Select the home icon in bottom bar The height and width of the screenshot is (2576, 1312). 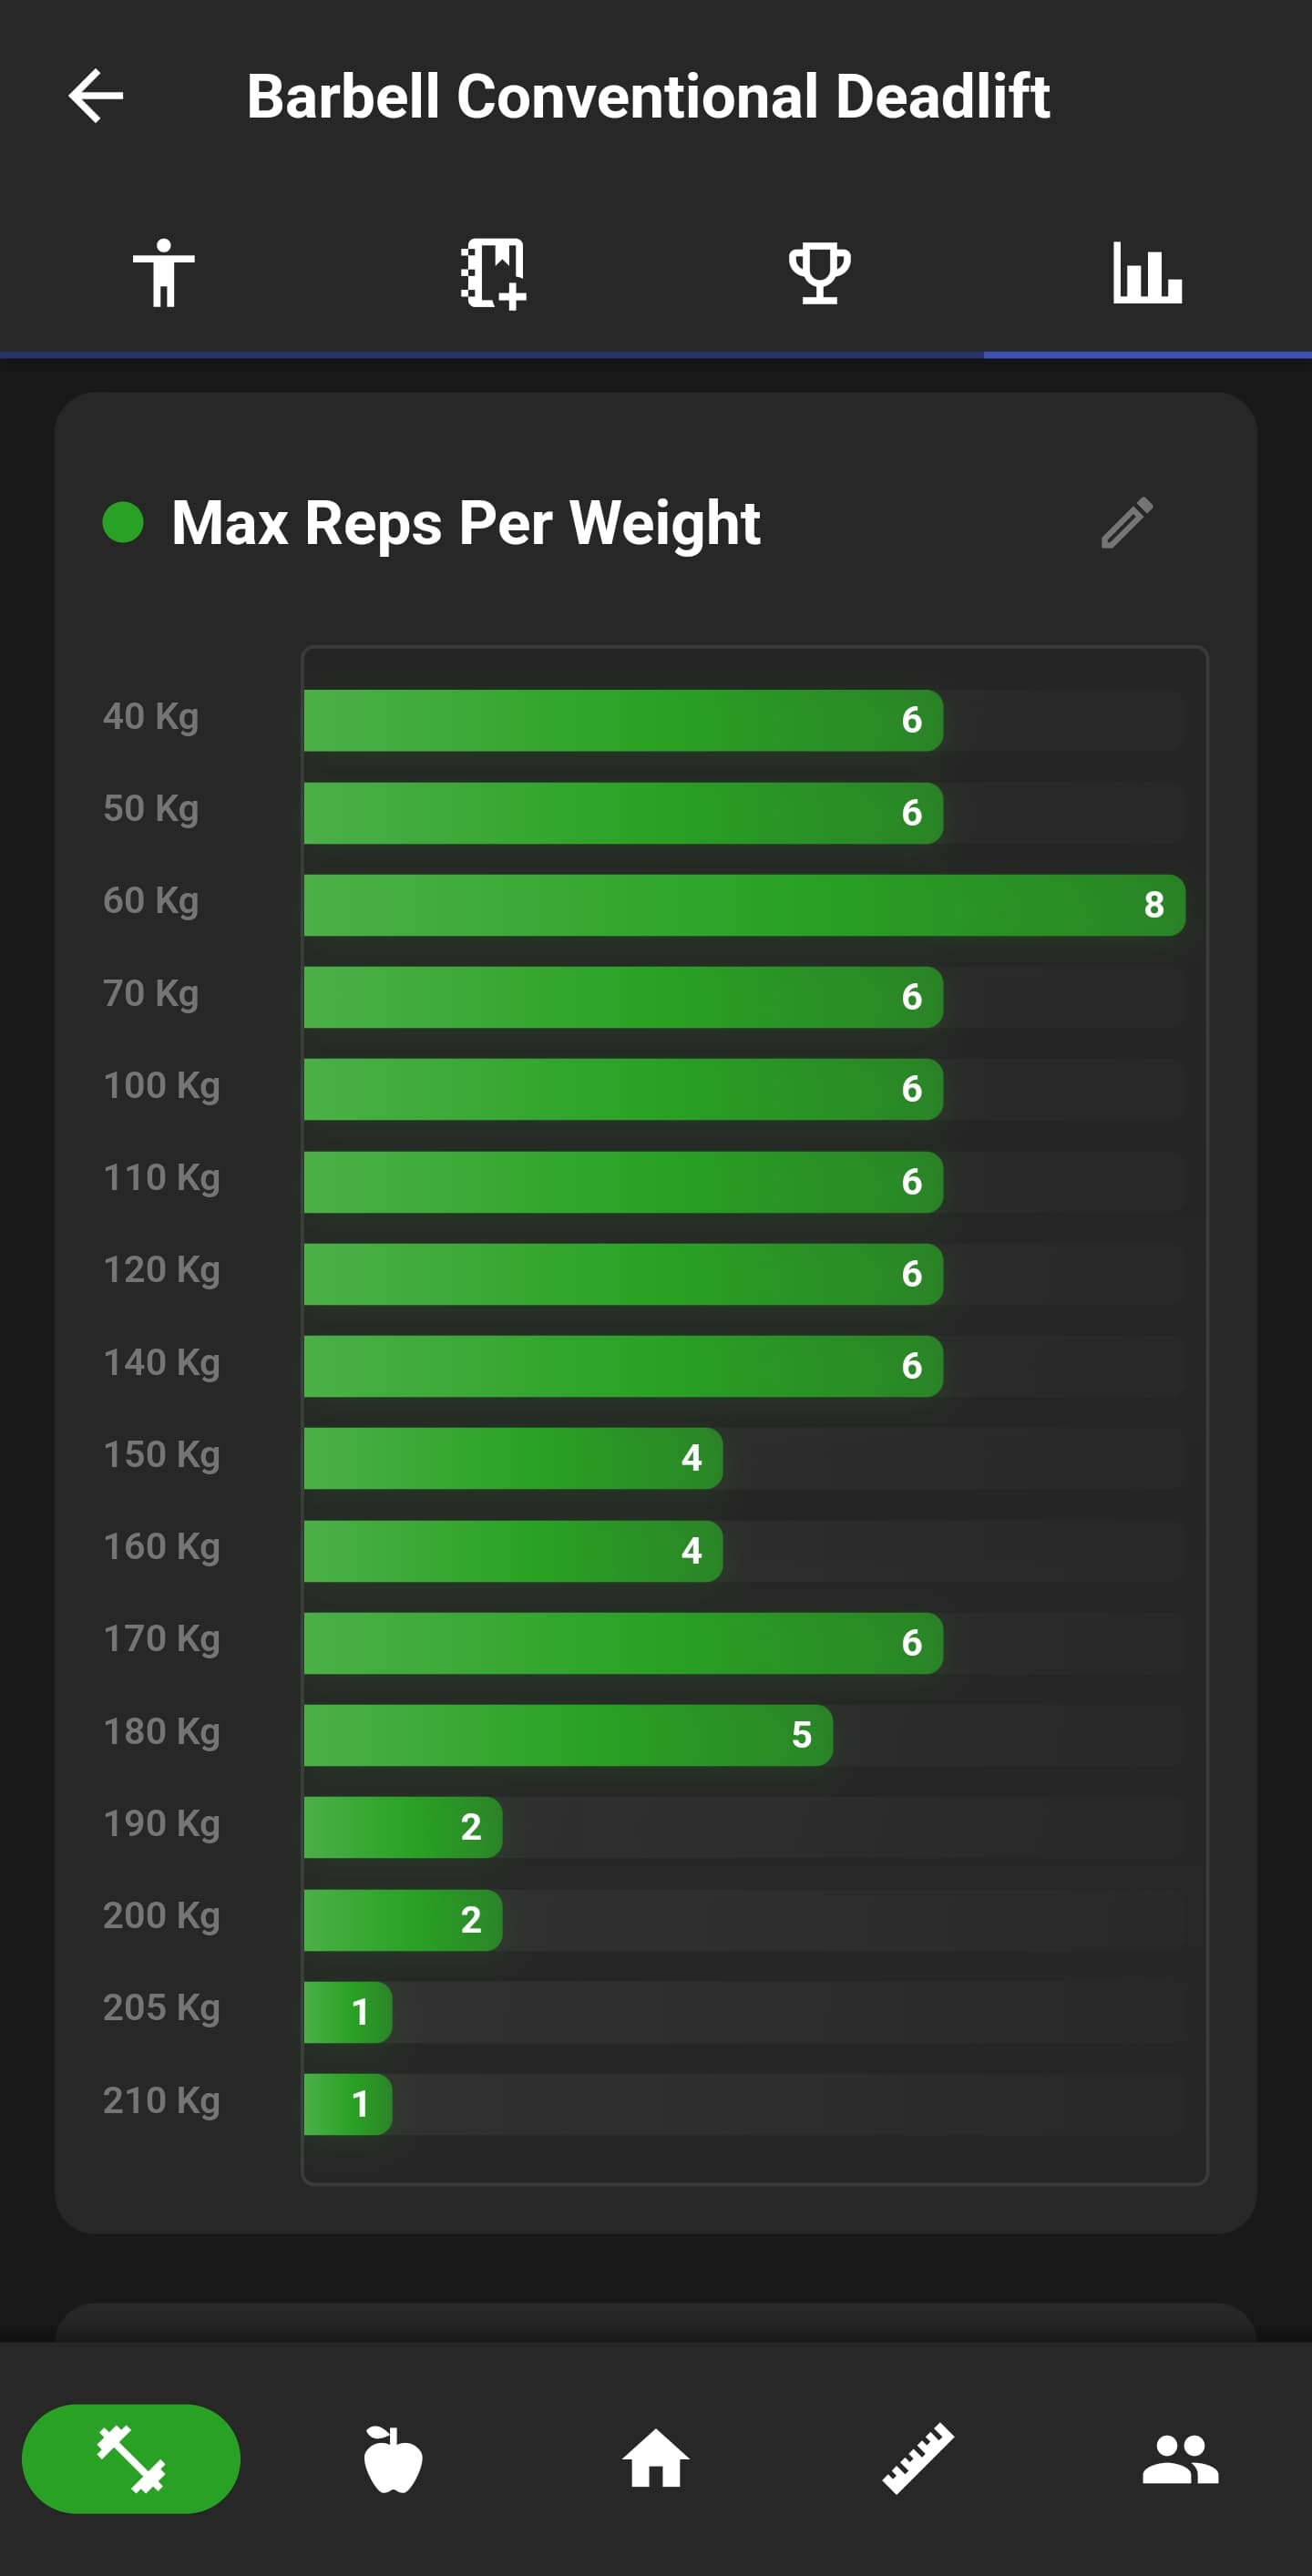[x=656, y=2459]
